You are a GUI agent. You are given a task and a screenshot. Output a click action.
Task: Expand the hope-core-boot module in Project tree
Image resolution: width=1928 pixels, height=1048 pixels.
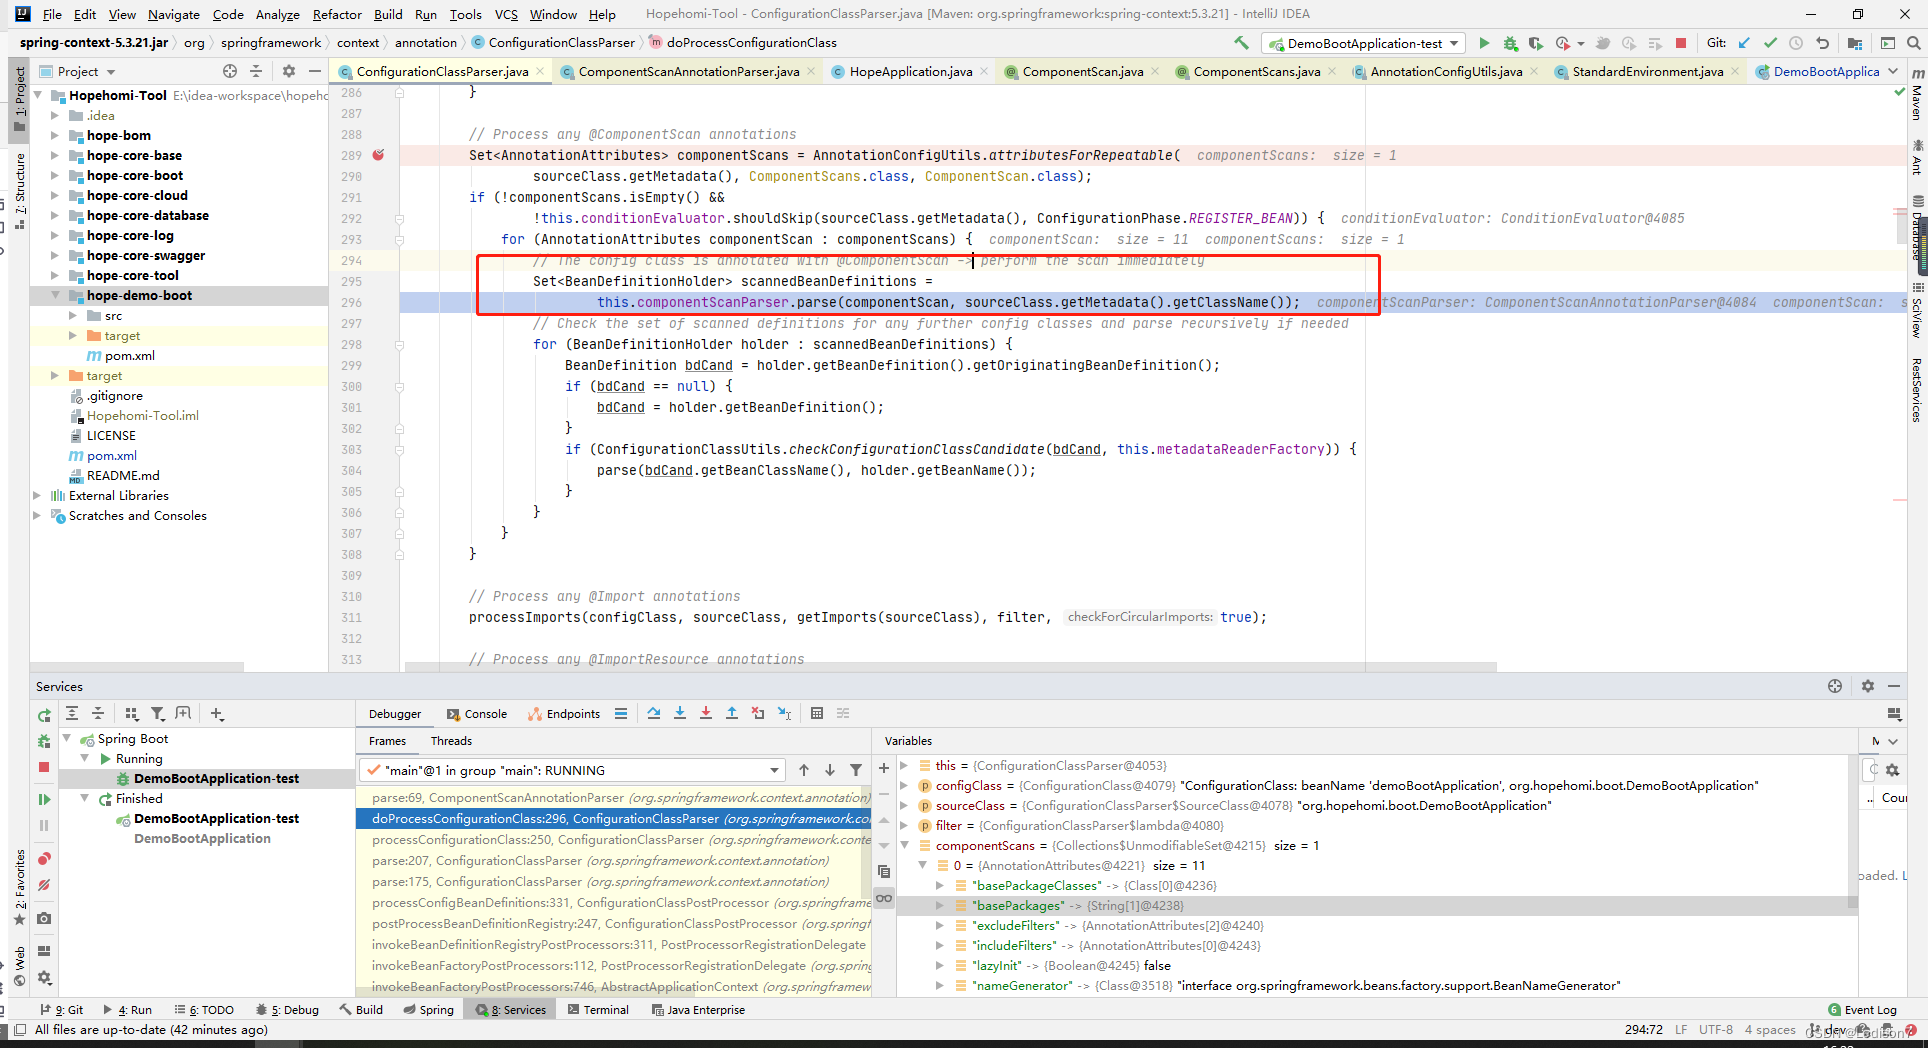tap(55, 176)
